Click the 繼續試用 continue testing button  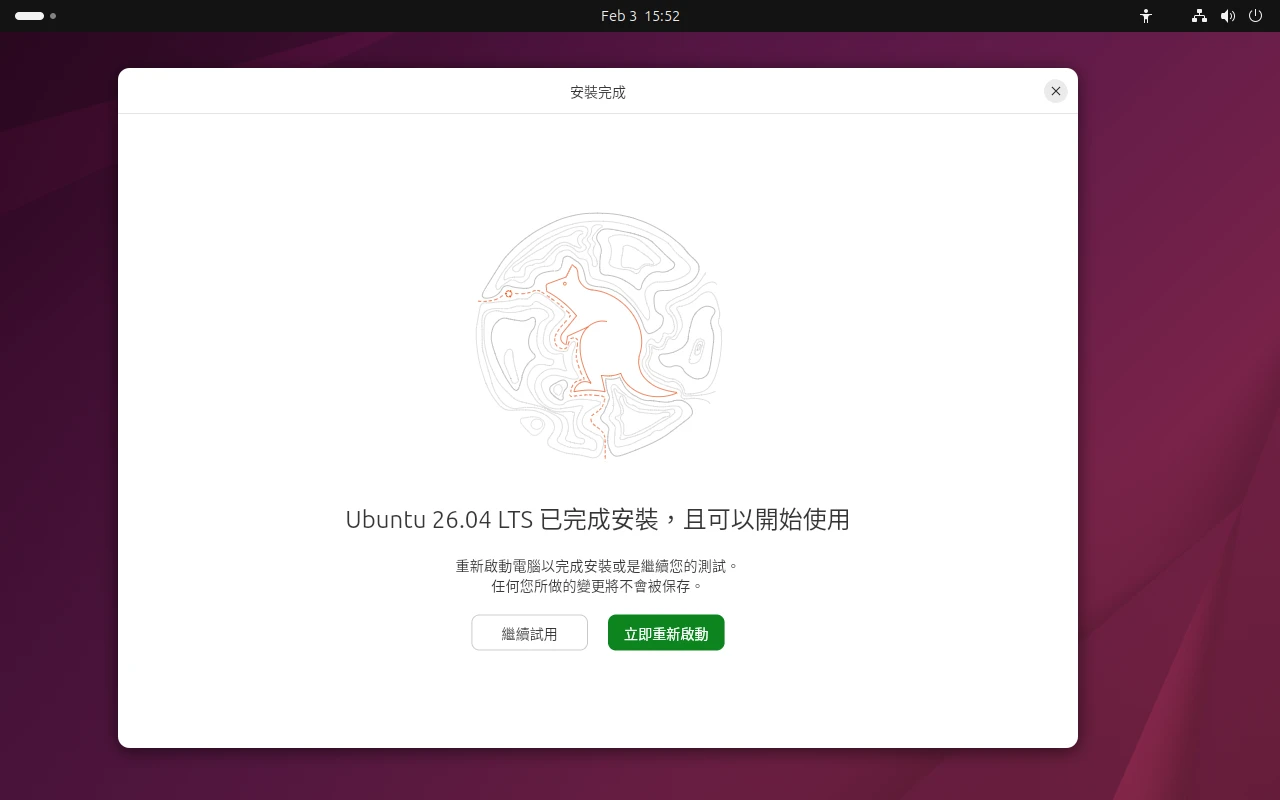click(x=529, y=633)
